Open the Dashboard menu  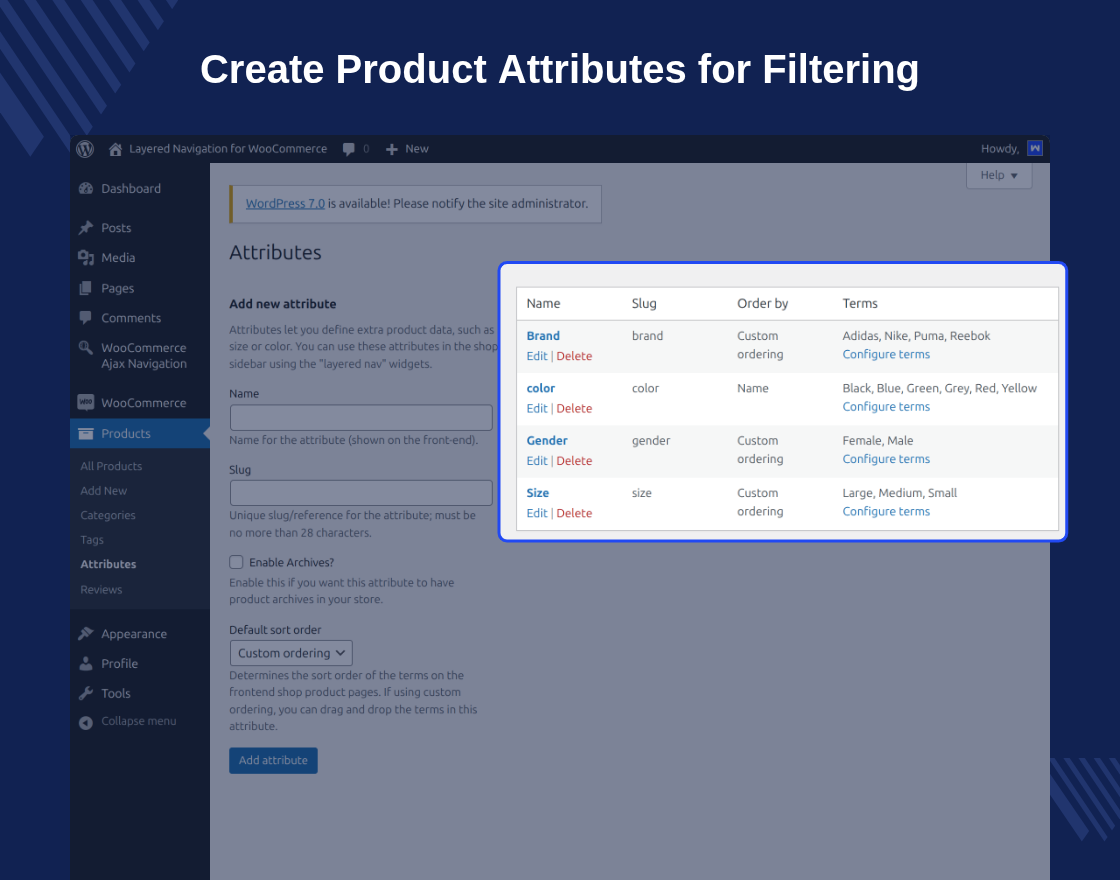(x=131, y=189)
